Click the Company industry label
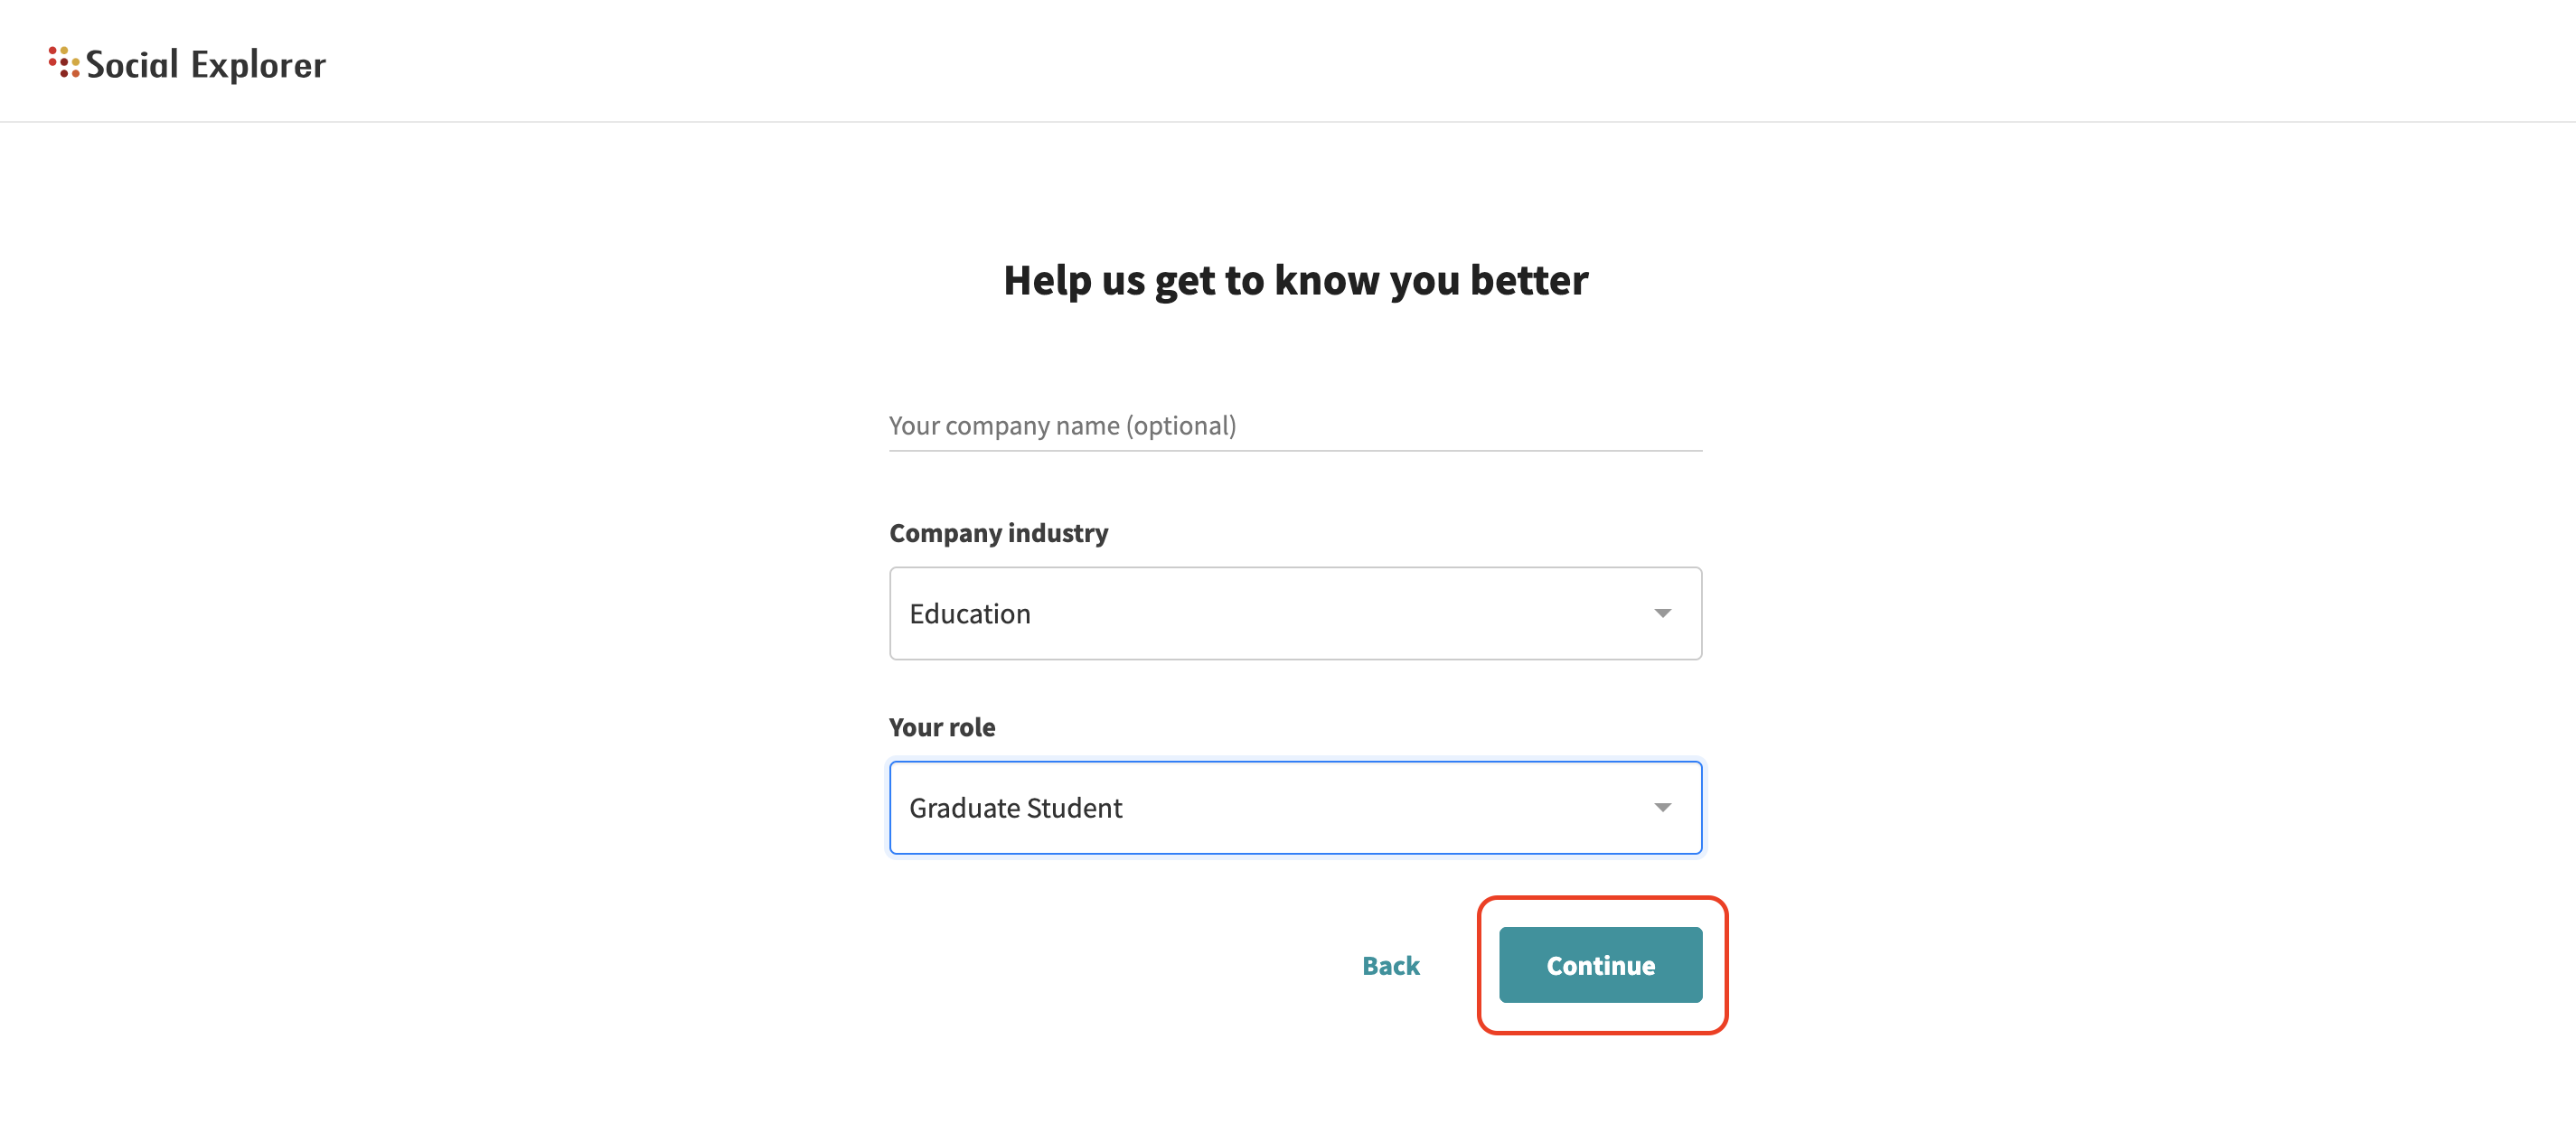 [998, 533]
